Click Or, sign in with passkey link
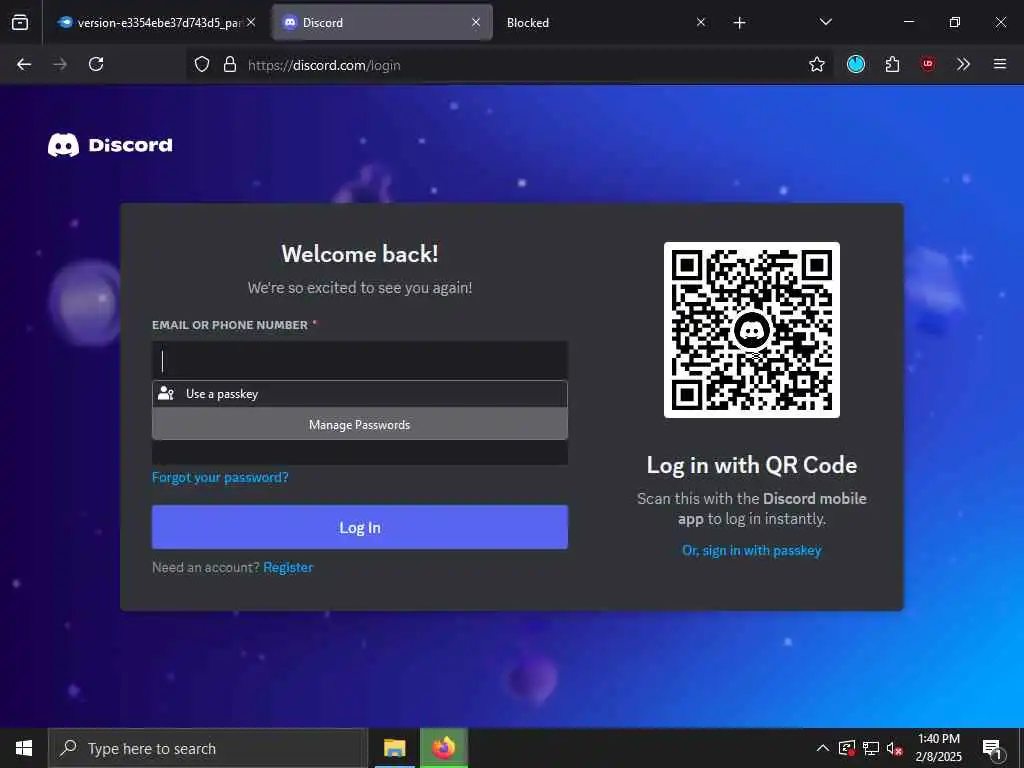This screenshot has width=1024, height=768. tap(752, 551)
